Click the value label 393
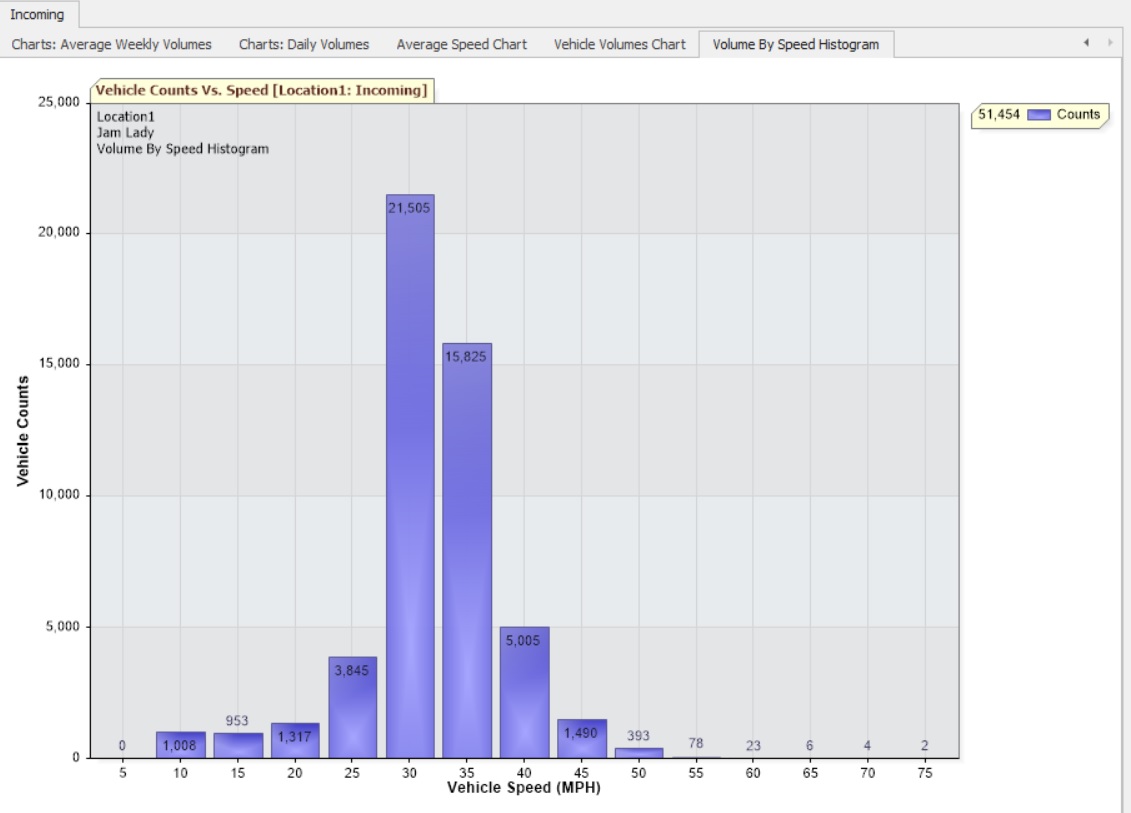This screenshot has width=1131, height=813. 638,736
